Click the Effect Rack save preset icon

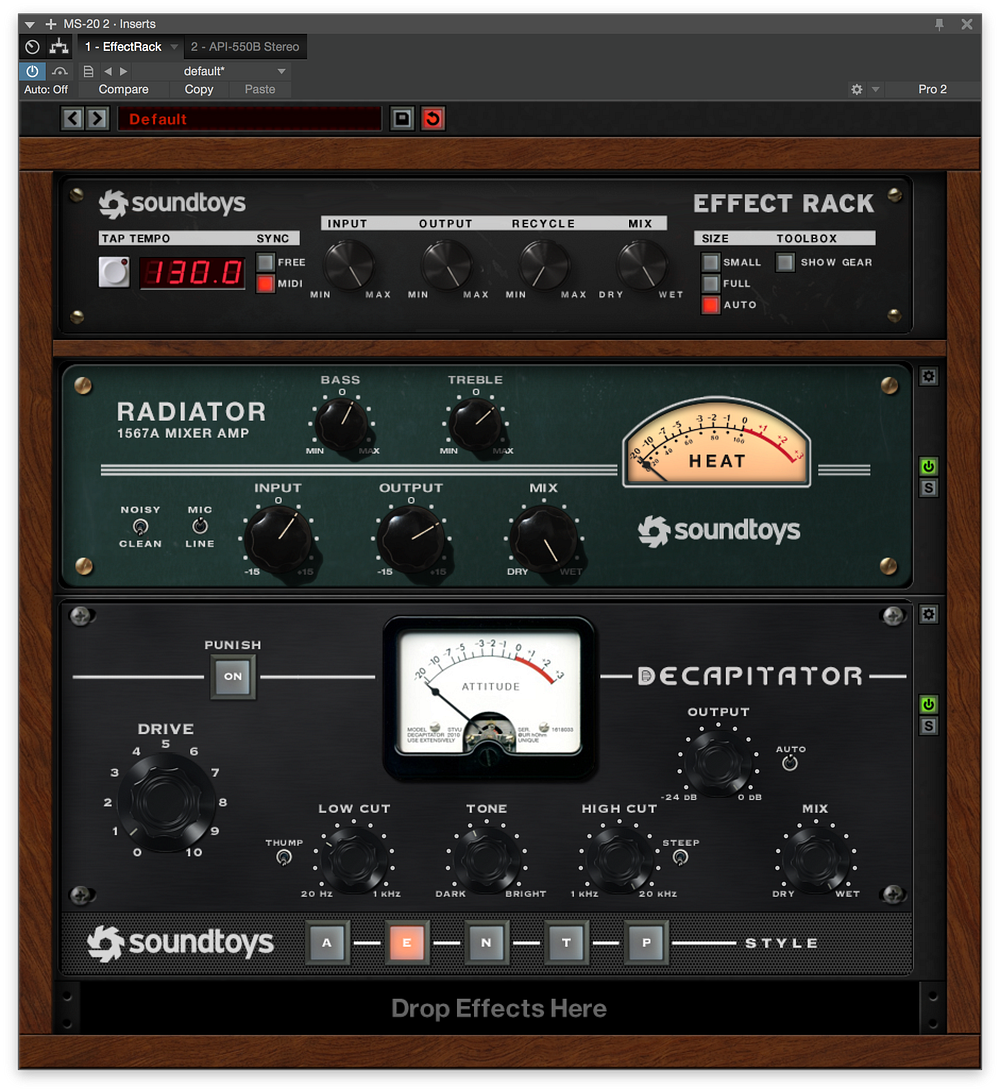(x=402, y=118)
